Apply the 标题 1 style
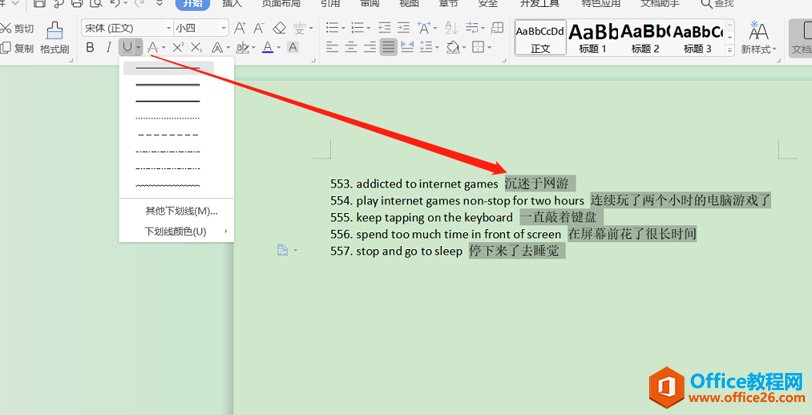The width and height of the screenshot is (812, 415). click(593, 37)
